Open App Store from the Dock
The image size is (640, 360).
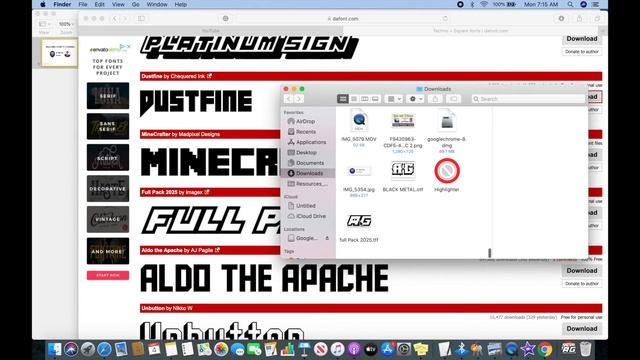pos(387,349)
